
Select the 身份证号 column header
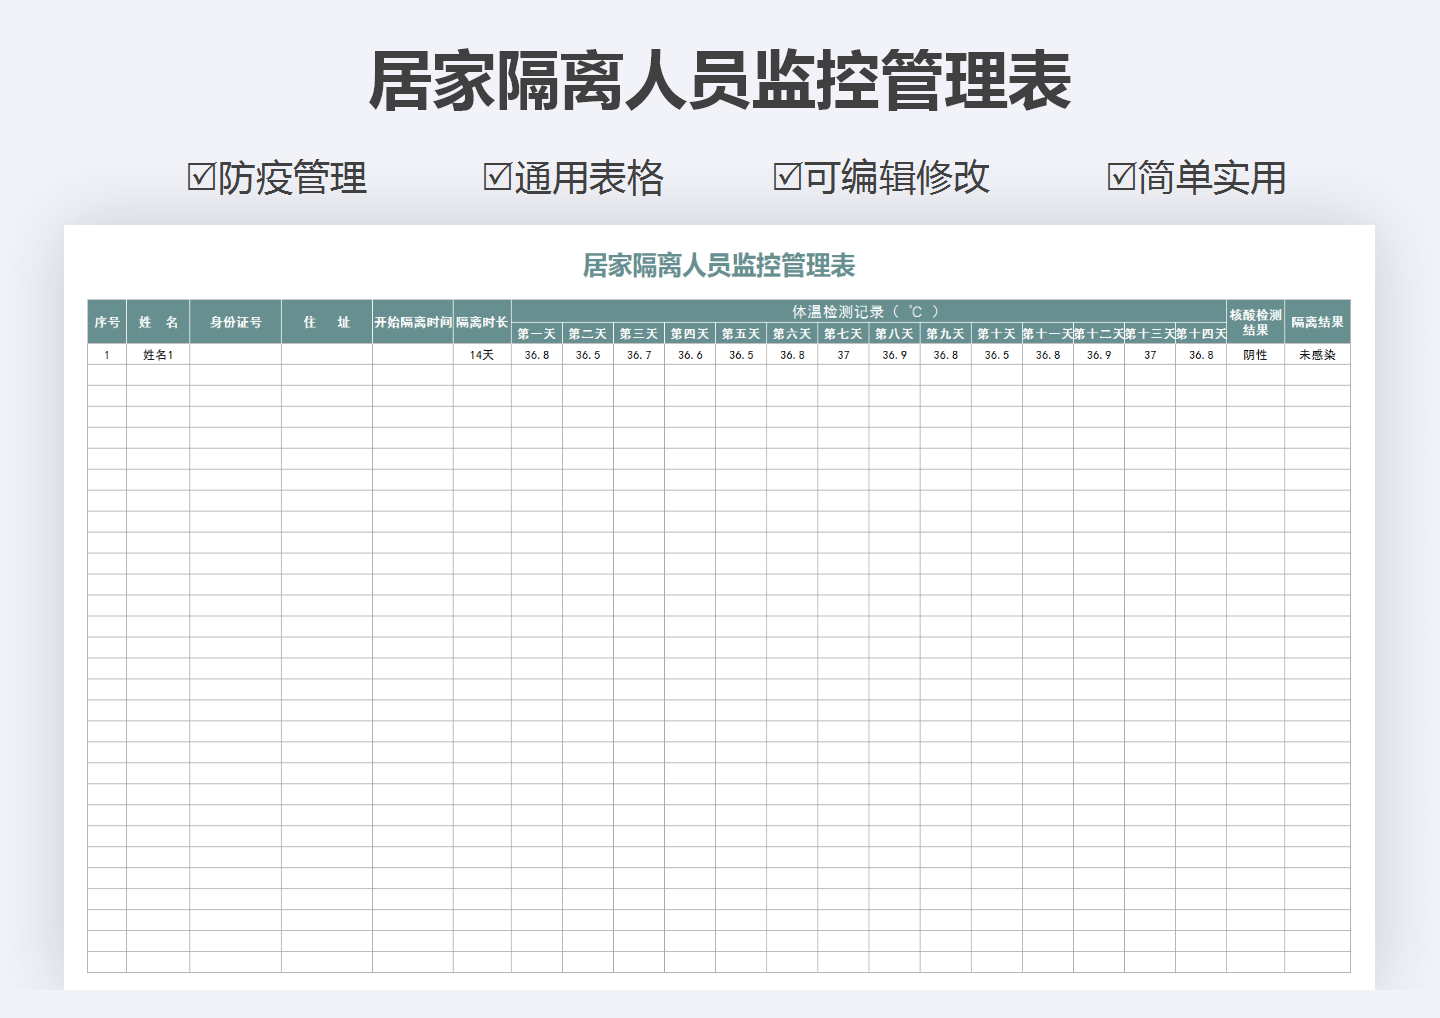[236, 320]
